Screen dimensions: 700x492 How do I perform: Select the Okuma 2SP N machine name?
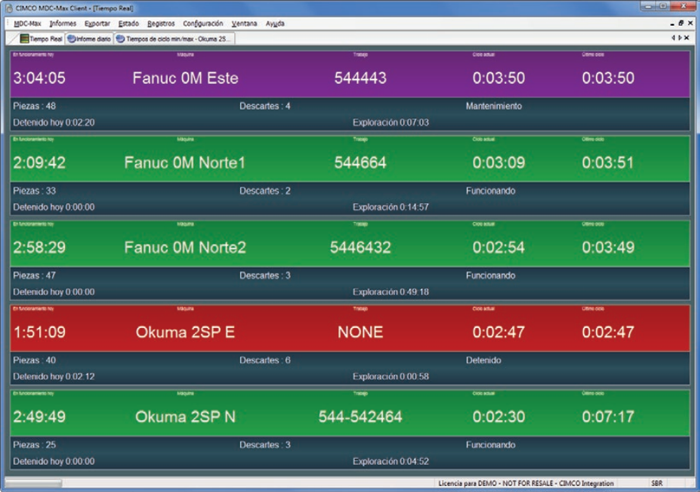pyautogui.click(x=185, y=417)
